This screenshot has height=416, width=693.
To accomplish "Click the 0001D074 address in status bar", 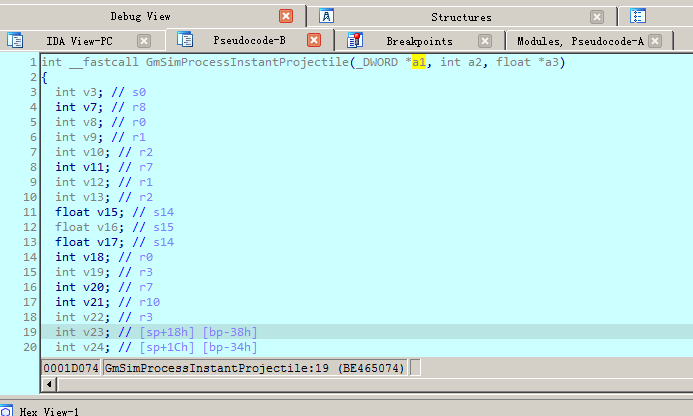I will [71, 368].
